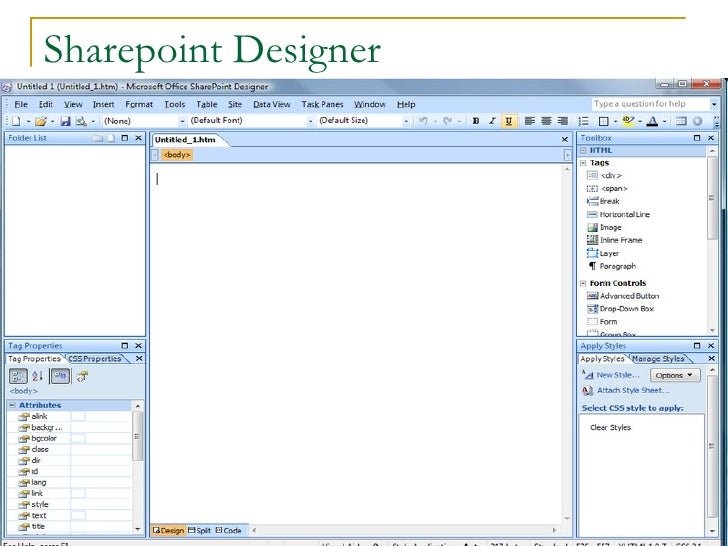Screen dimensions: 728x546
Task: Click the Undo arrow icon
Action: pyautogui.click(x=423, y=121)
